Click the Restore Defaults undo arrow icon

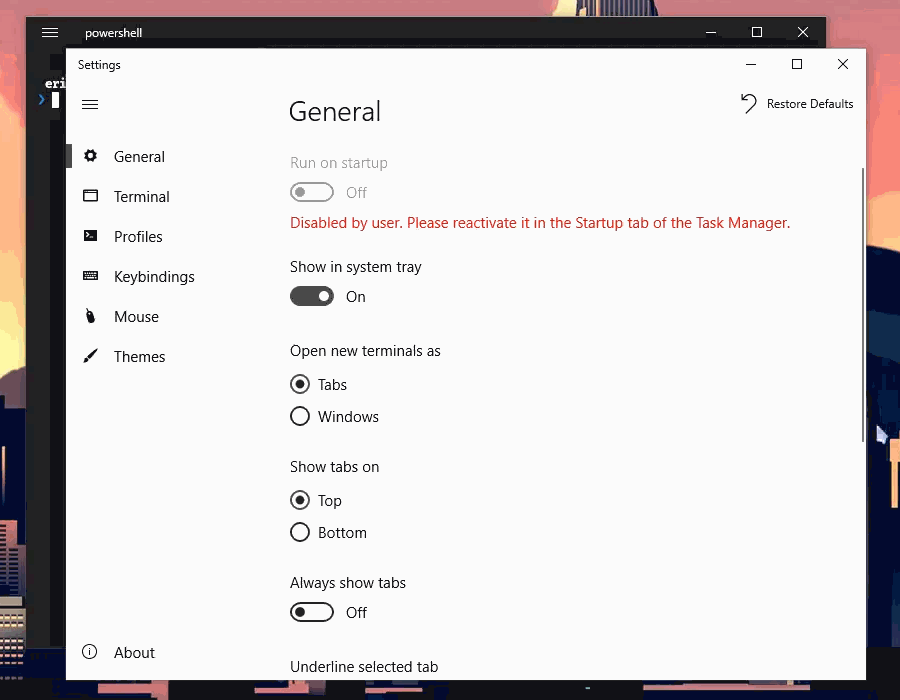click(x=748, y=104)
